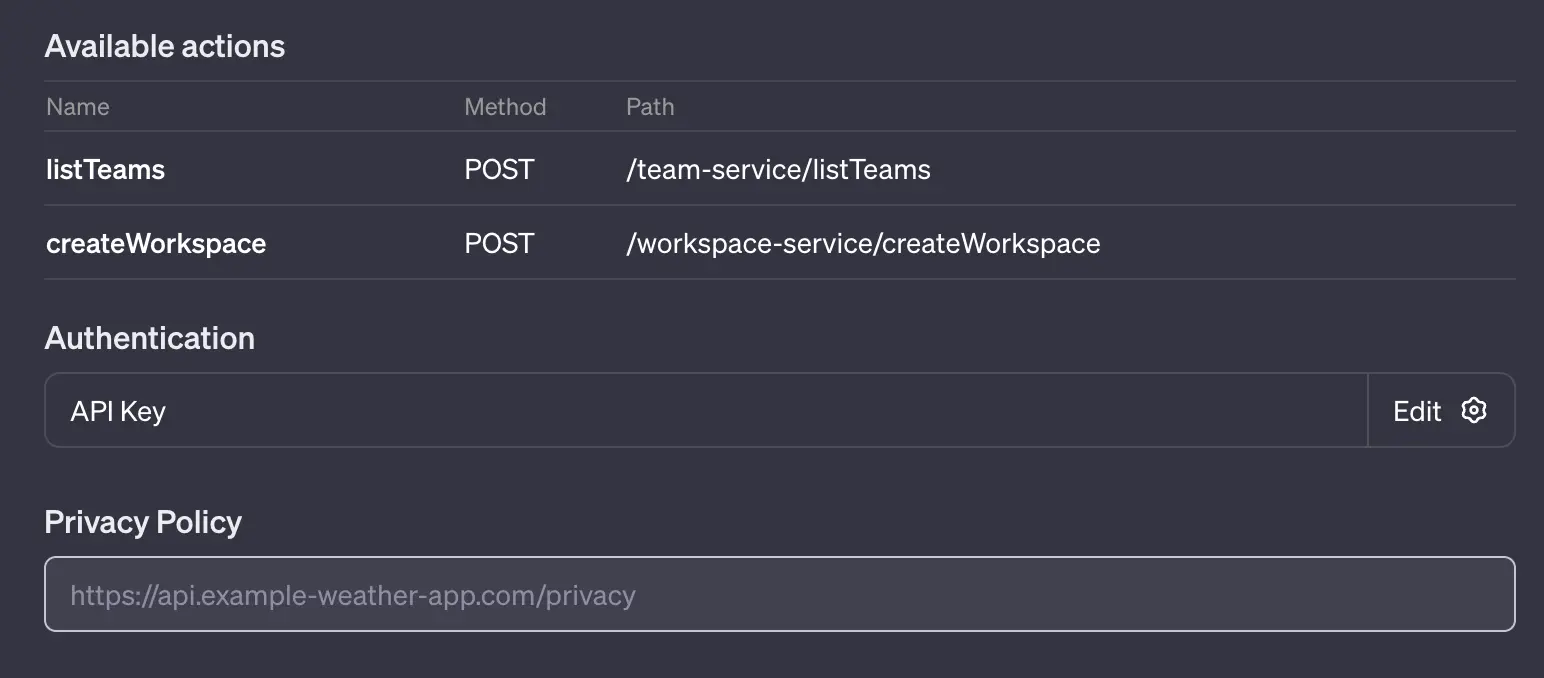Click the placeholder privacy URL text
The image size is (1544, 678).
[352, 594]
